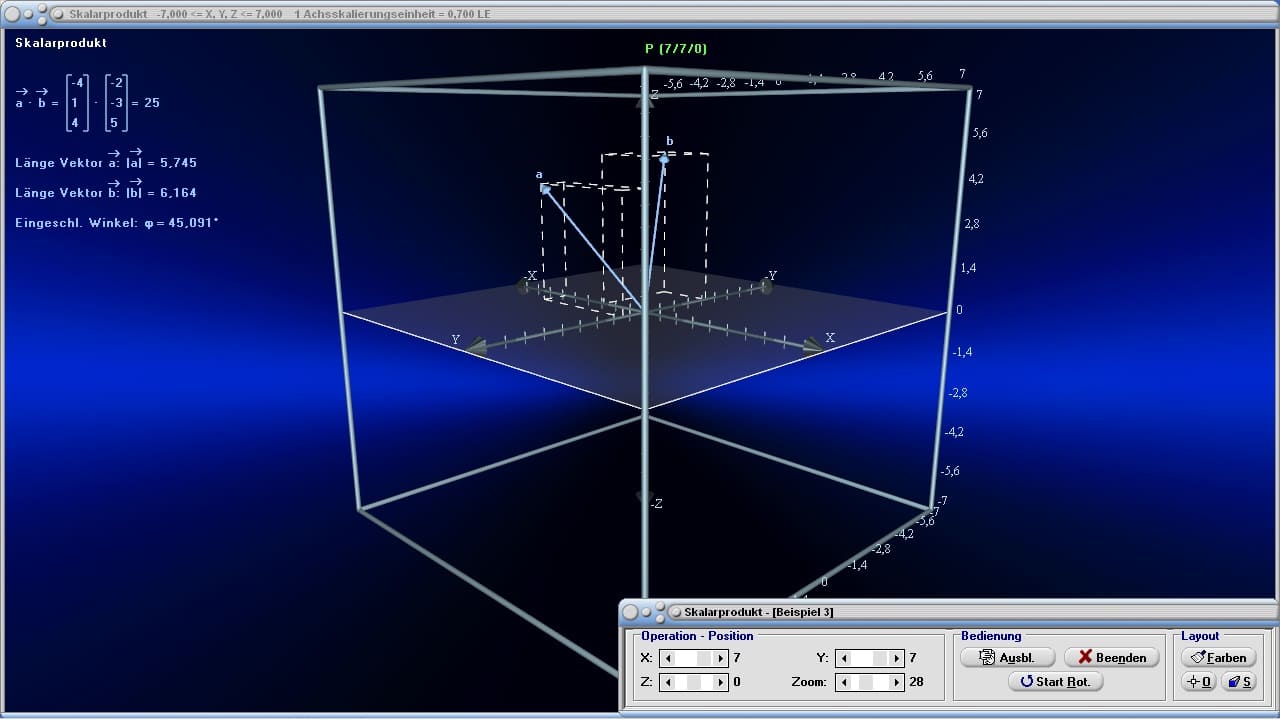Increase Y position with right arrow
This screenshot has width=1280, height=720.
(x=896, y=658)
